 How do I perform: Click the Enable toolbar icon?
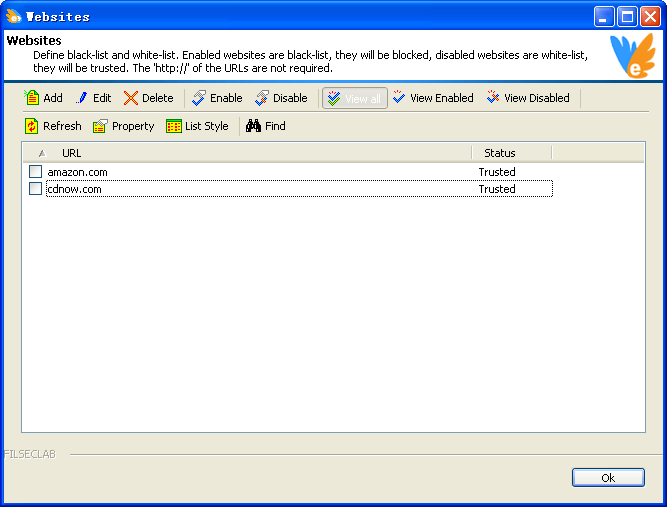click(199, 98)
